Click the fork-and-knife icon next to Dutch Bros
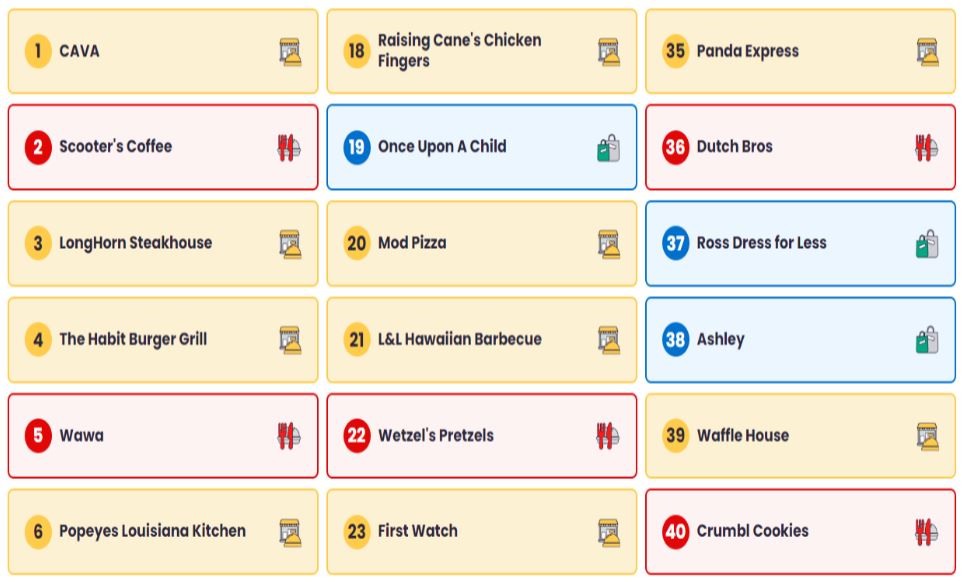 pyautogui.click(x=926, y=148)
